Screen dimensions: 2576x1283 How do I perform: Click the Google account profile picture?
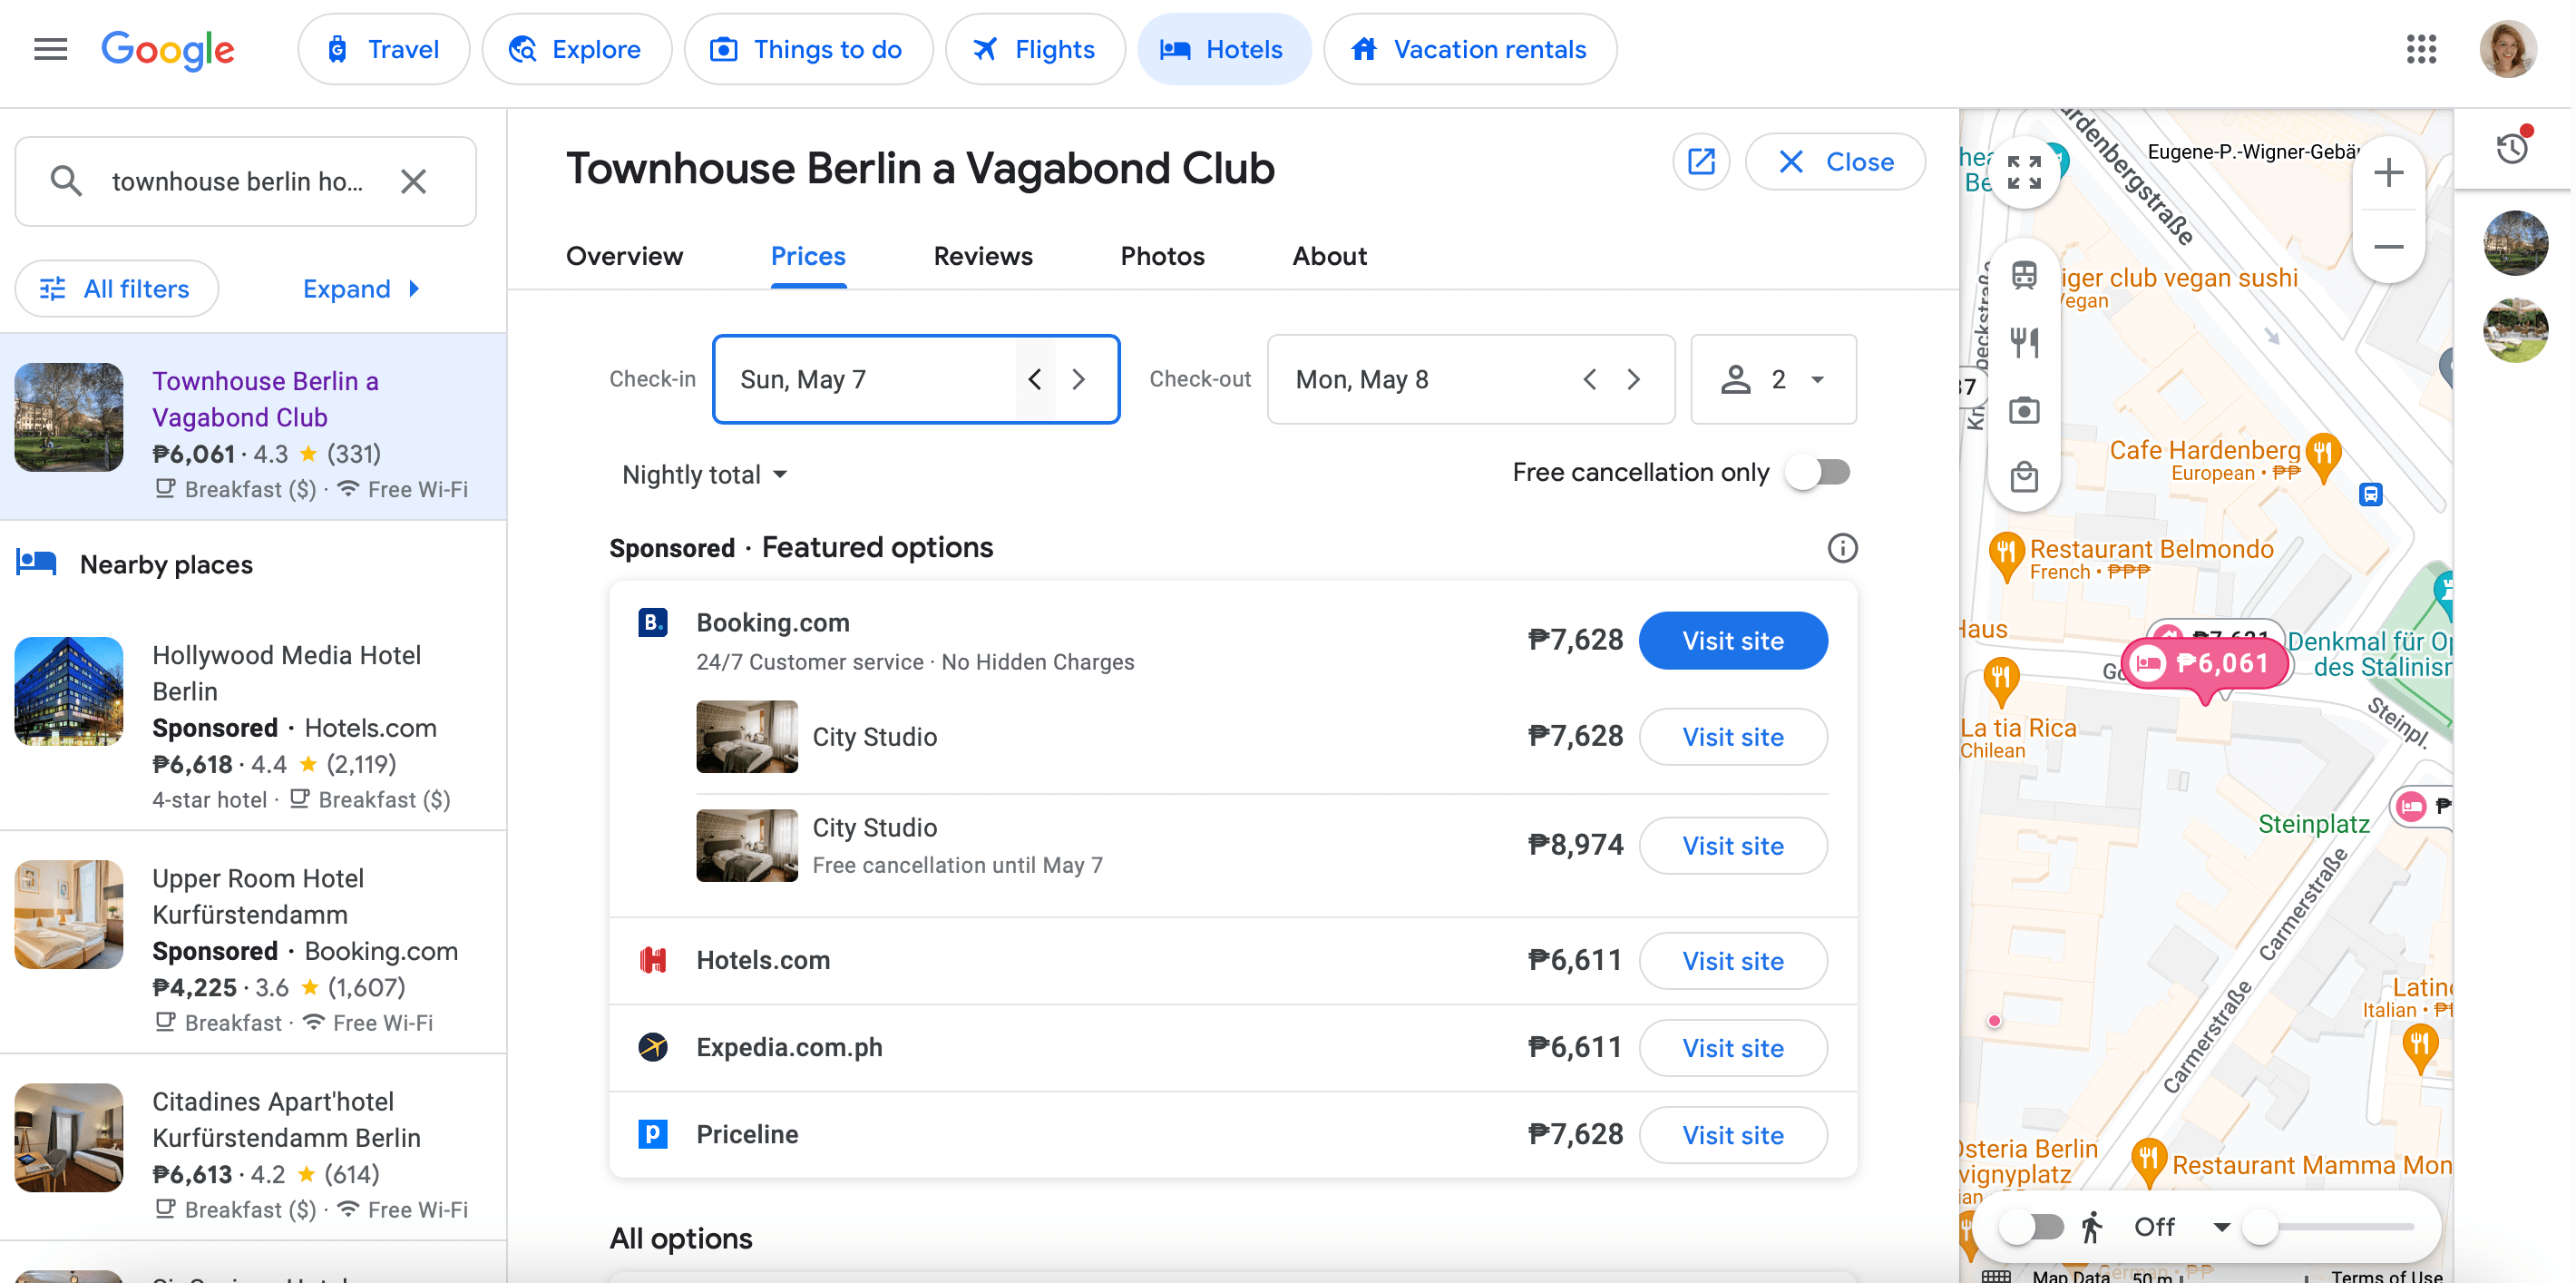tap(2508, 49)
